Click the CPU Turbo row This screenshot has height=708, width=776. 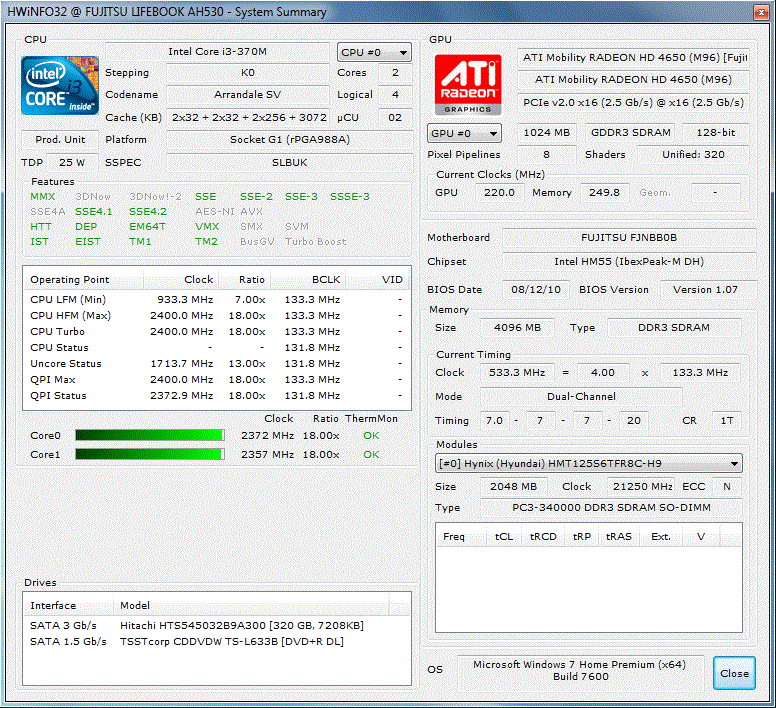tap(217, 331)
